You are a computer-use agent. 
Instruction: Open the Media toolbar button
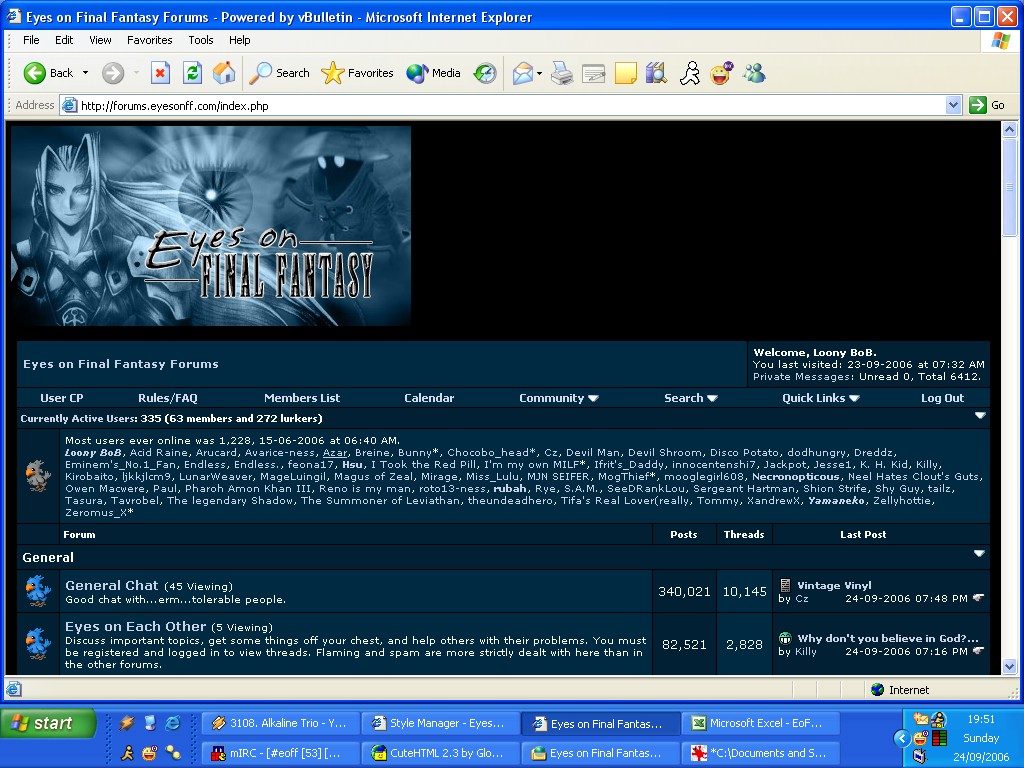[x=434, y=73]
